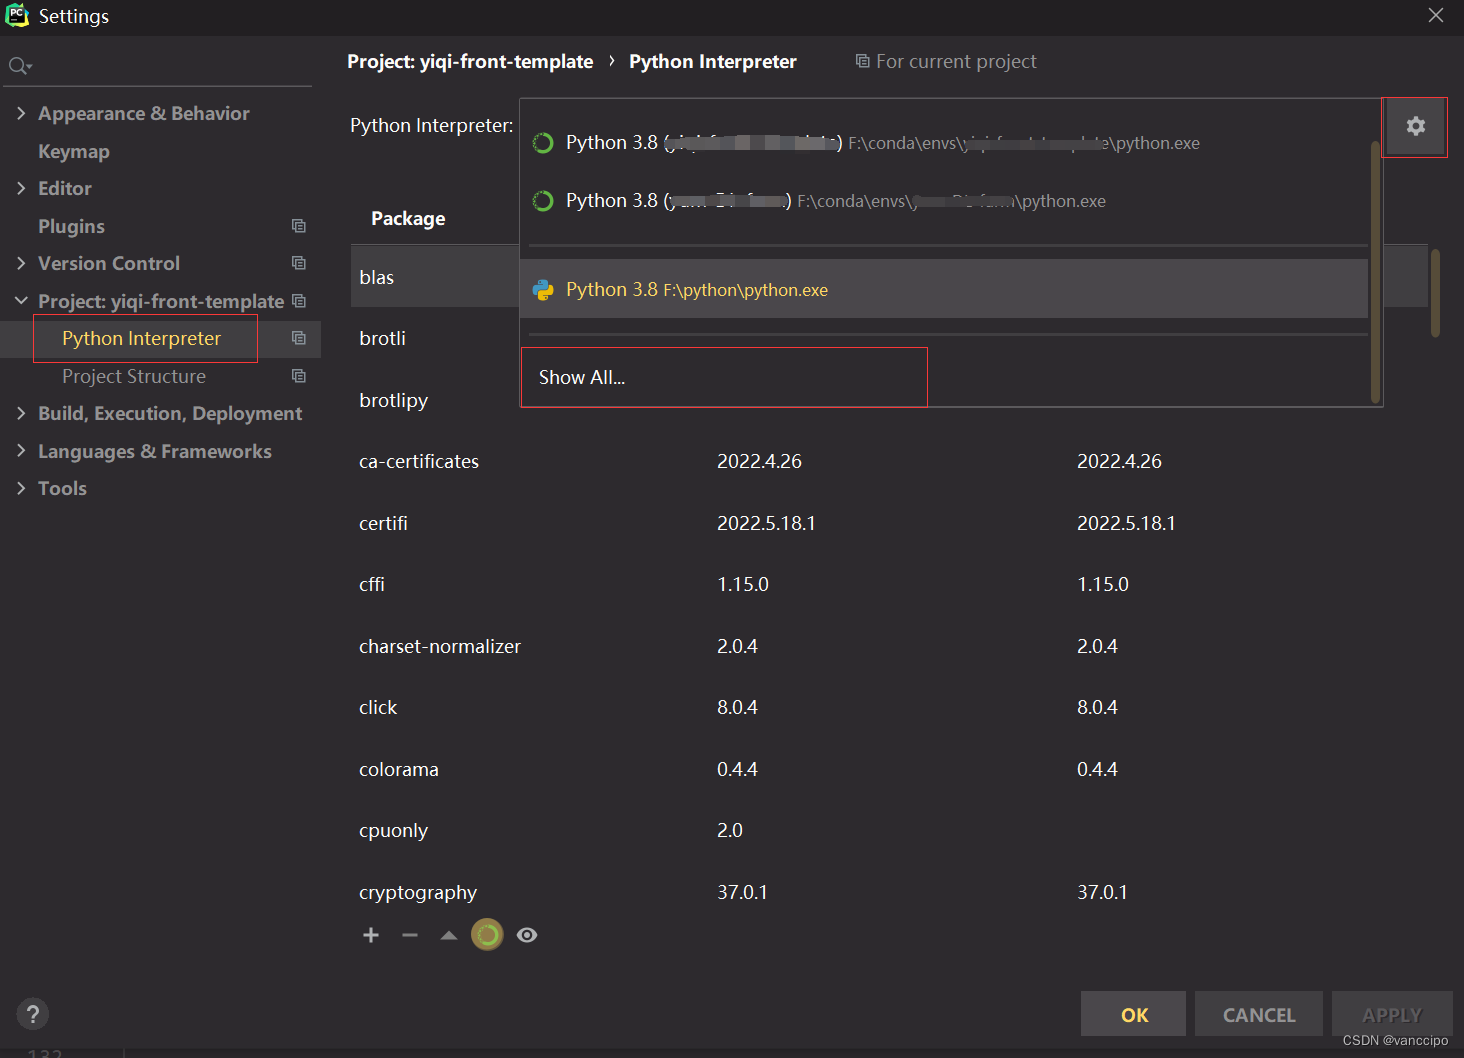Image resolution: width=1464 pixels, height=1058 pixels.
Task: Expand Languages & Frameworks section
Action: pyautogui.click(x=21, y=451)
